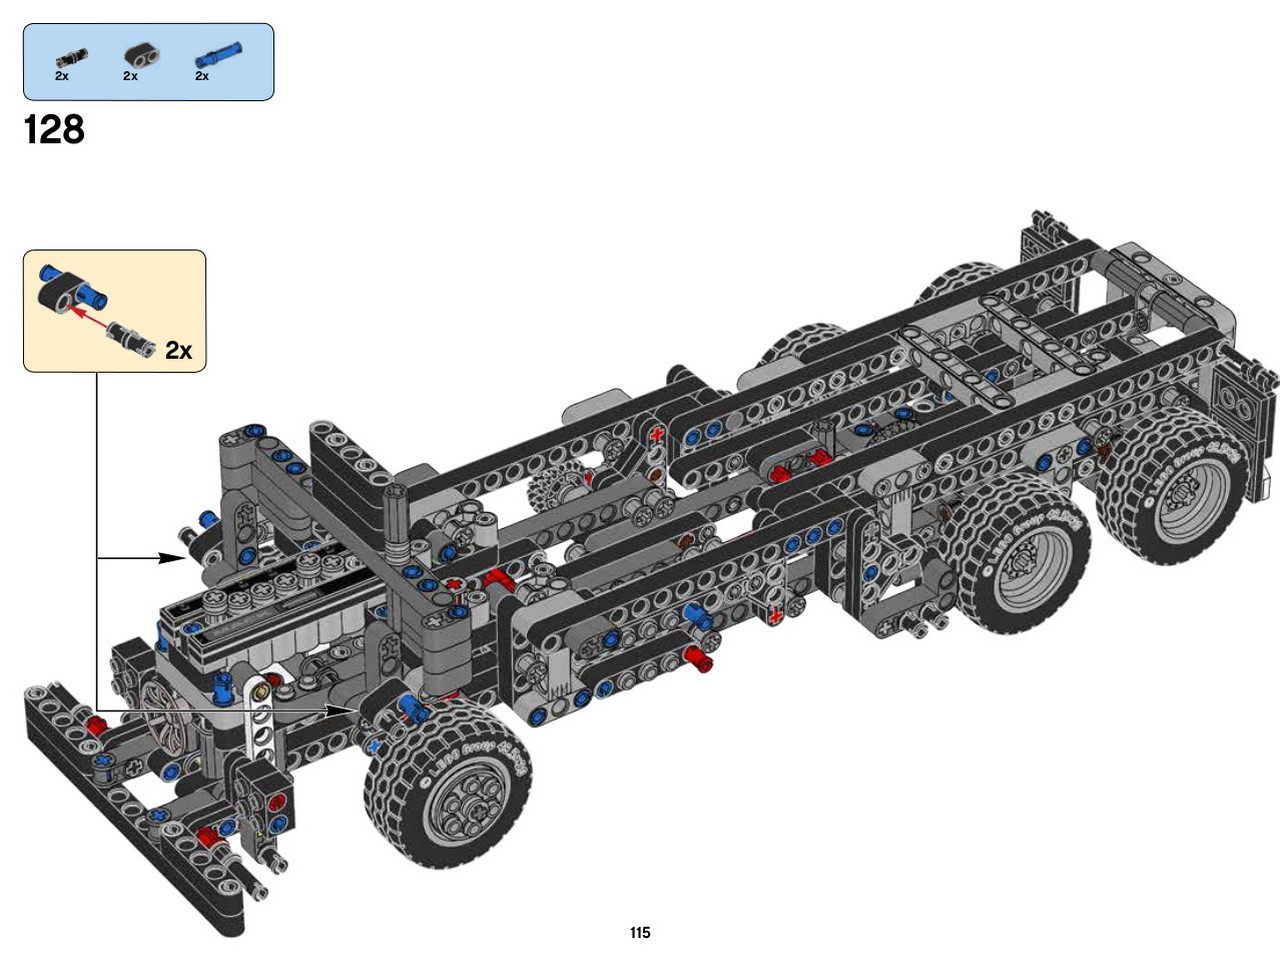The image size is (1280, 961).
Task: Click the 2x label under black connector
Action: click(x=130, y=76)
